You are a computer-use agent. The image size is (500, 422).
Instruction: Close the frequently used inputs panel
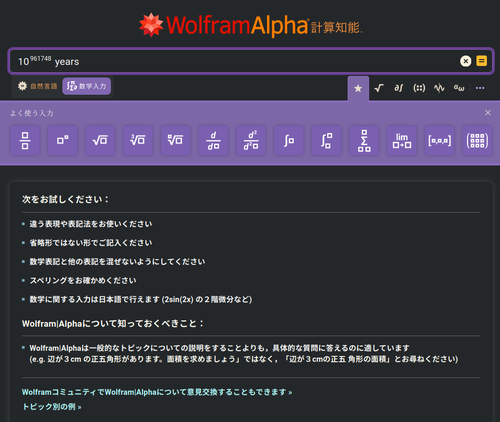tap(488, 113)
